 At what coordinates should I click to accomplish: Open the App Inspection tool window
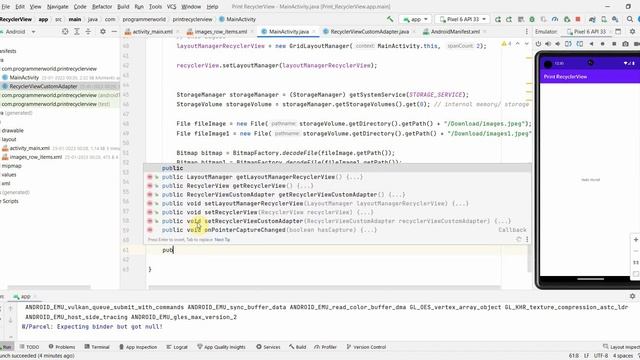(x=138, y=347)
